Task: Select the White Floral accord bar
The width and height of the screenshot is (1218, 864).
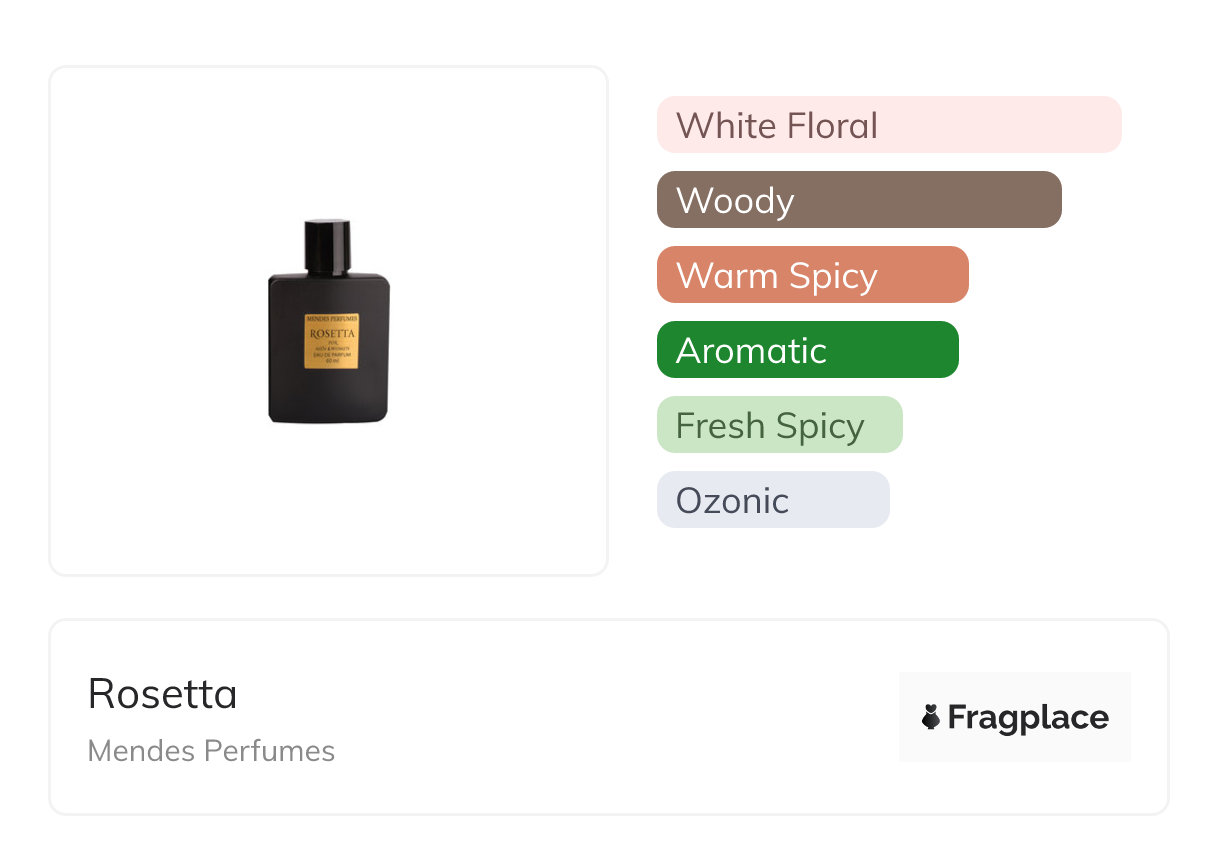Action: (888, 125)
